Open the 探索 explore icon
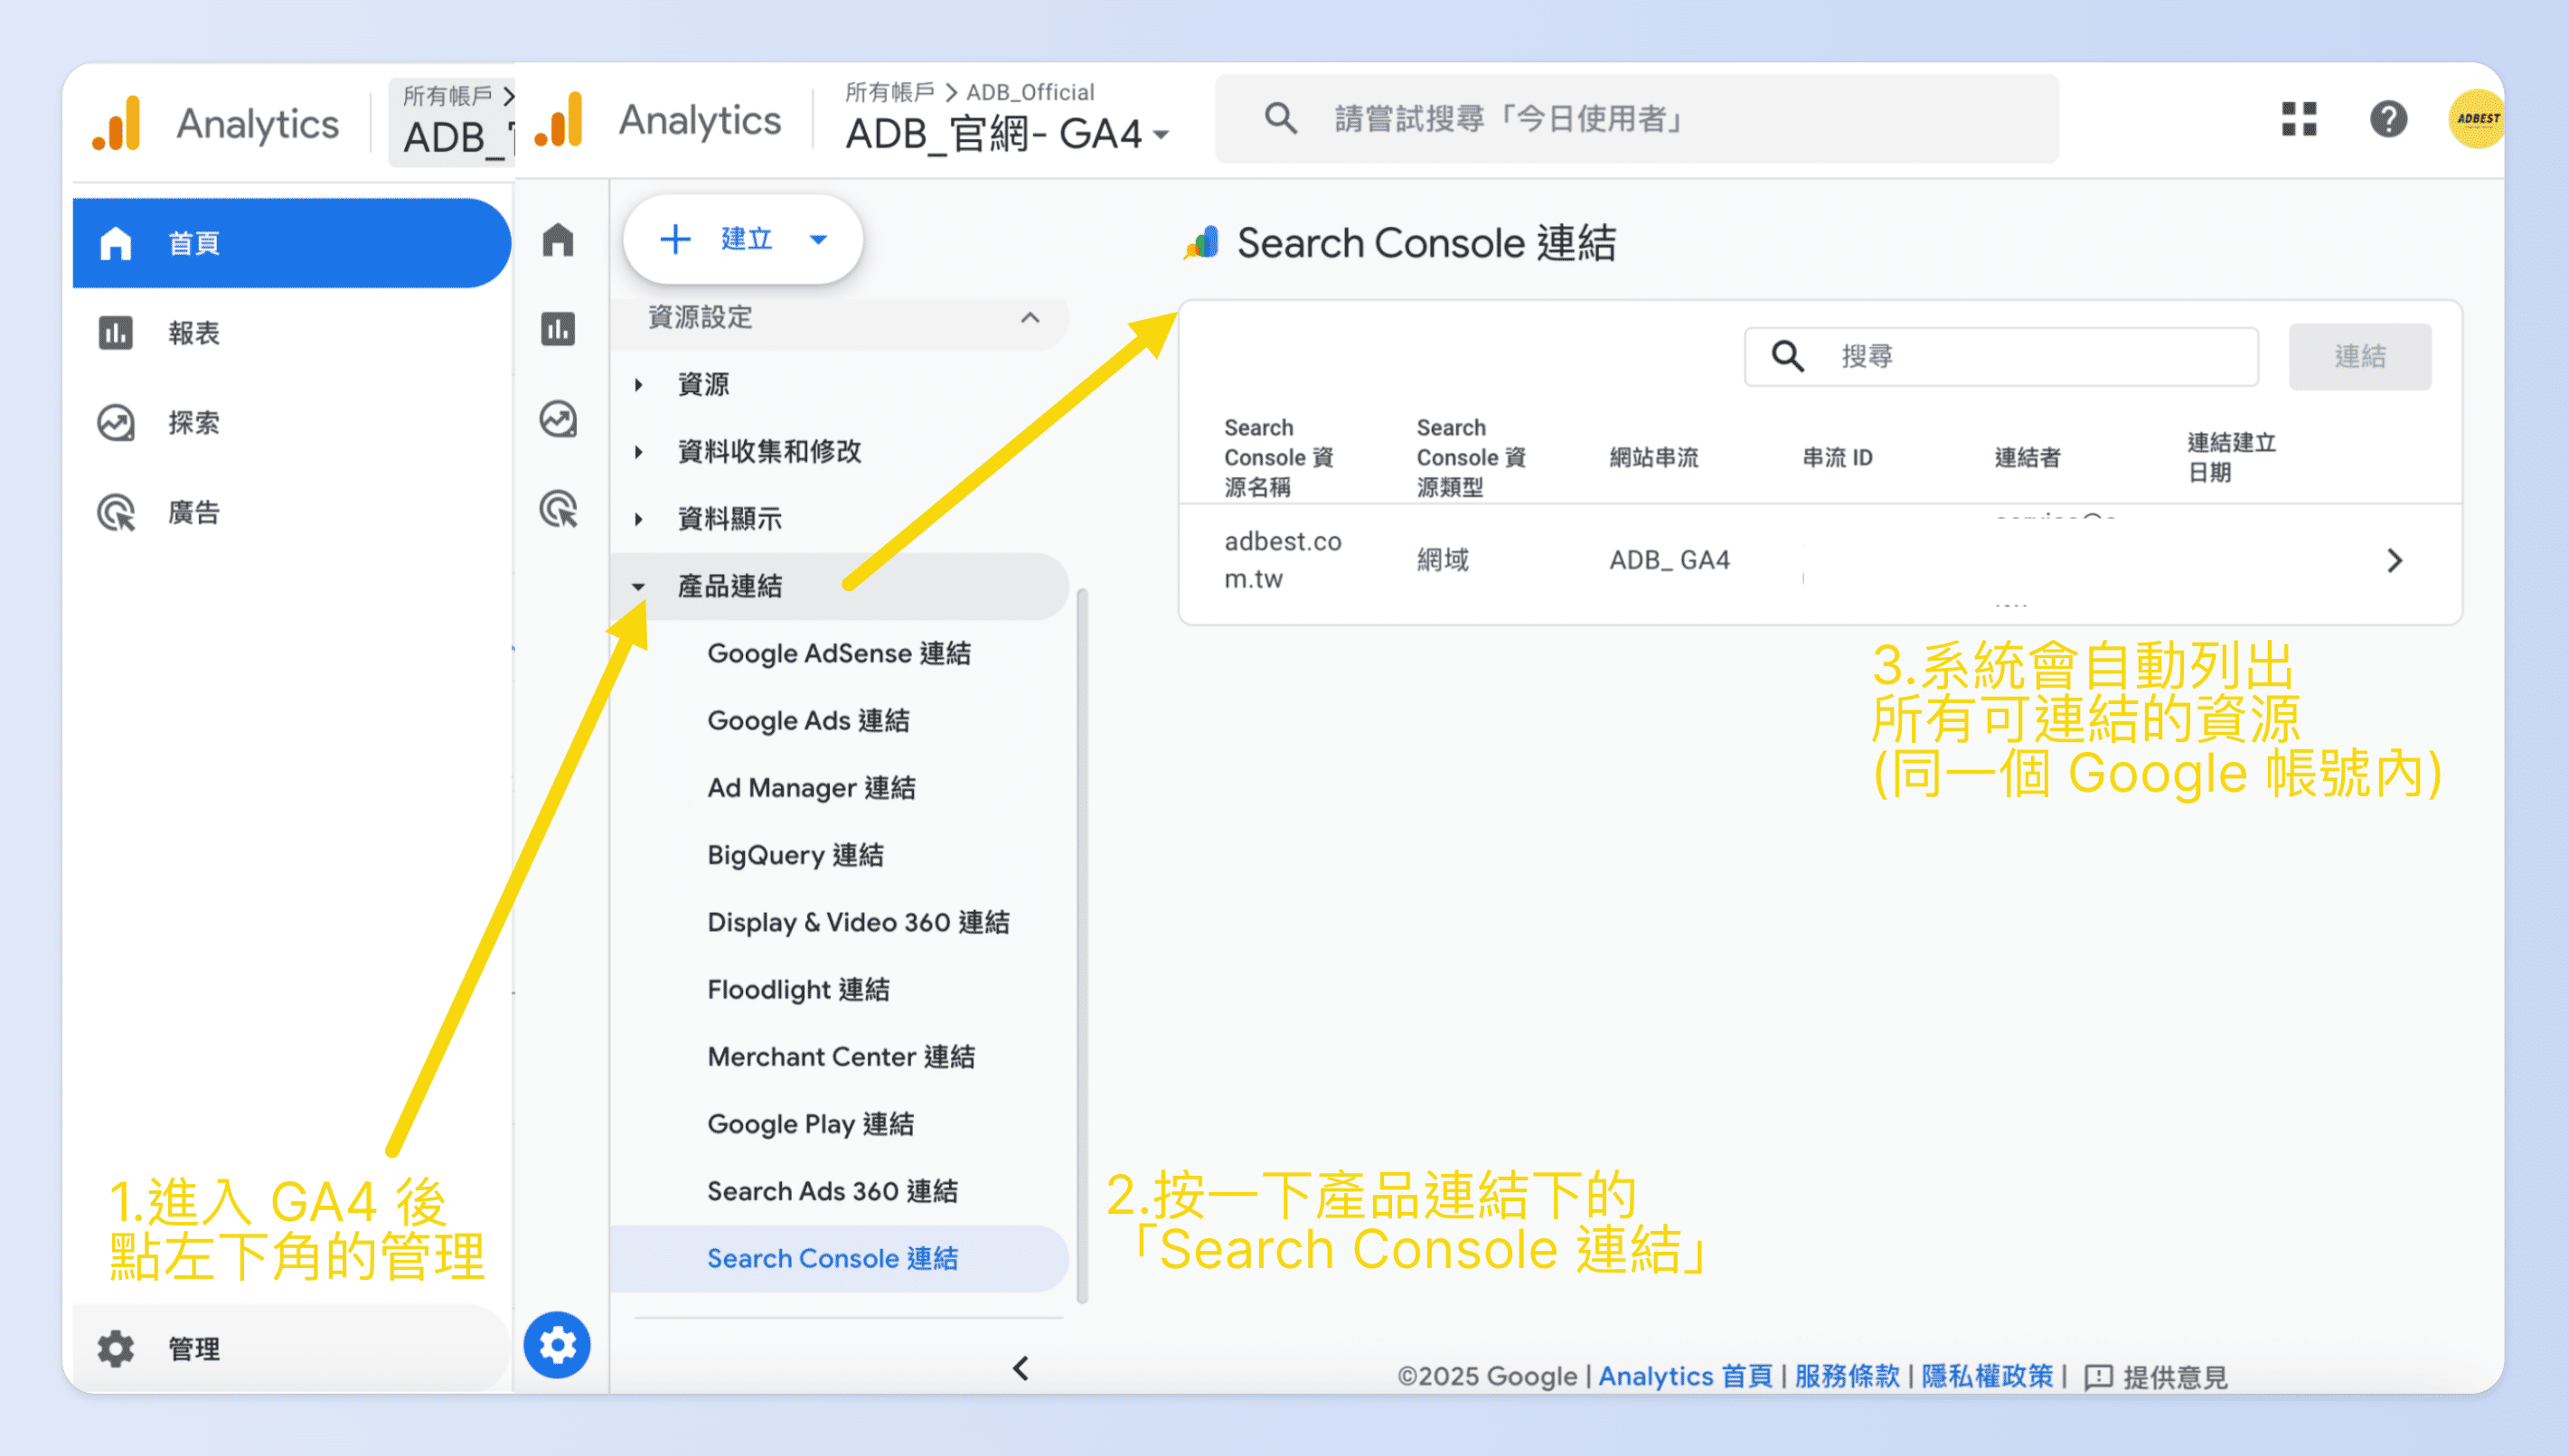The image size is (2569, 1456). pyautogui.click(x=115, y=421)
